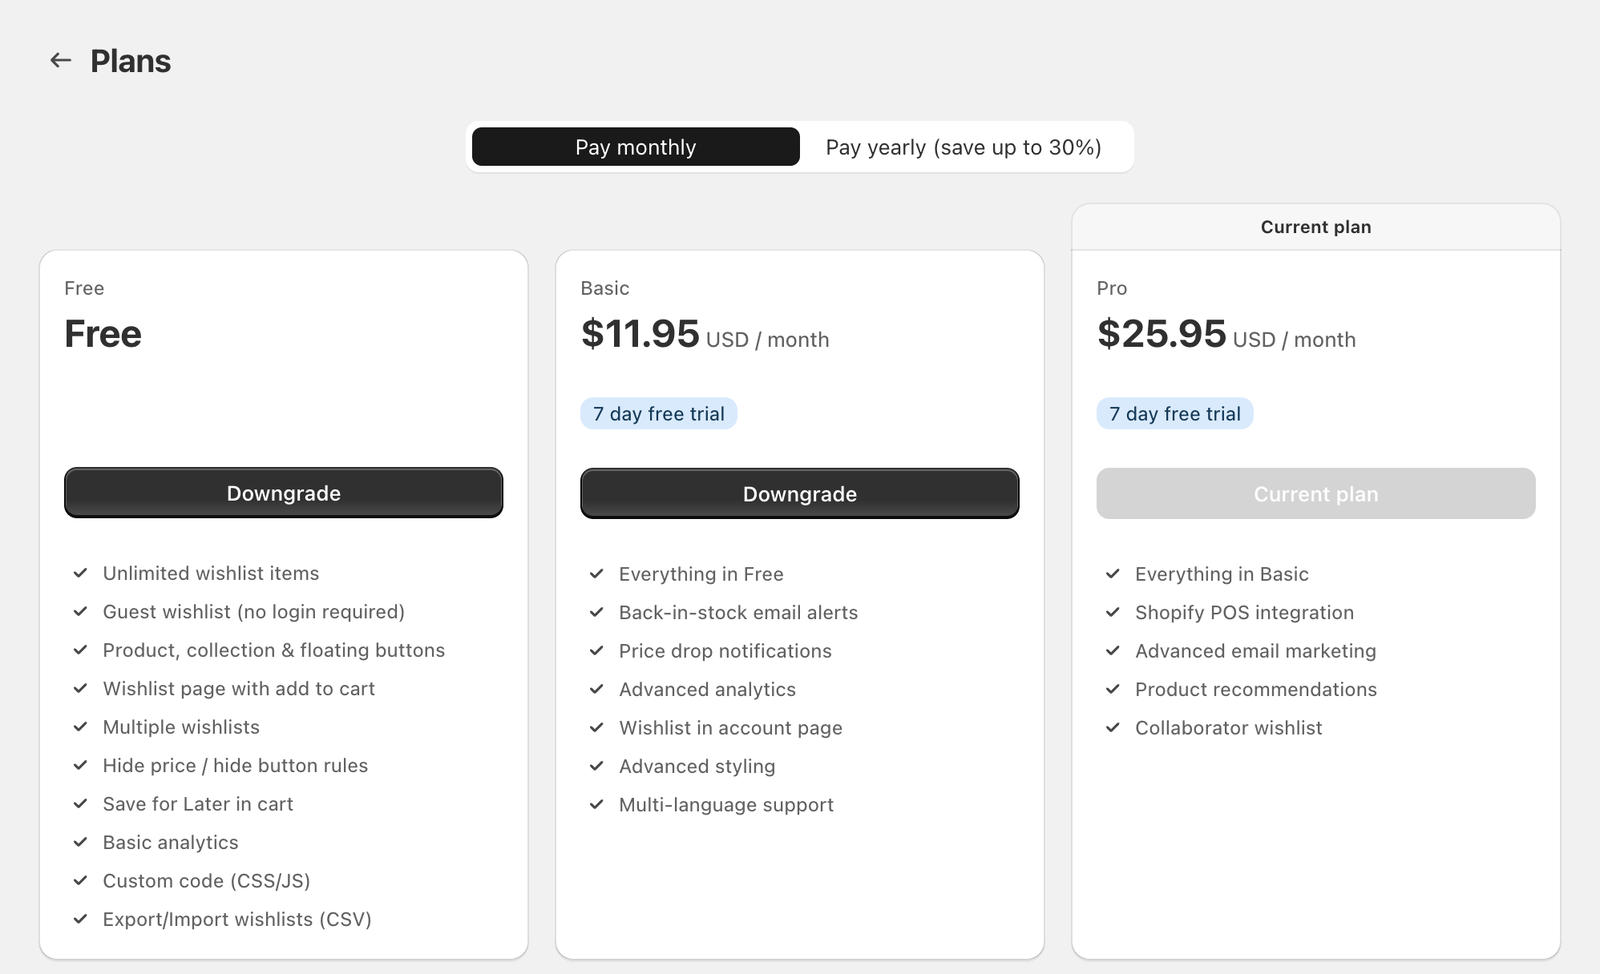Click the Back-in-stock email alerts feature
This screenshot has height=974, width=1600.
738,612
